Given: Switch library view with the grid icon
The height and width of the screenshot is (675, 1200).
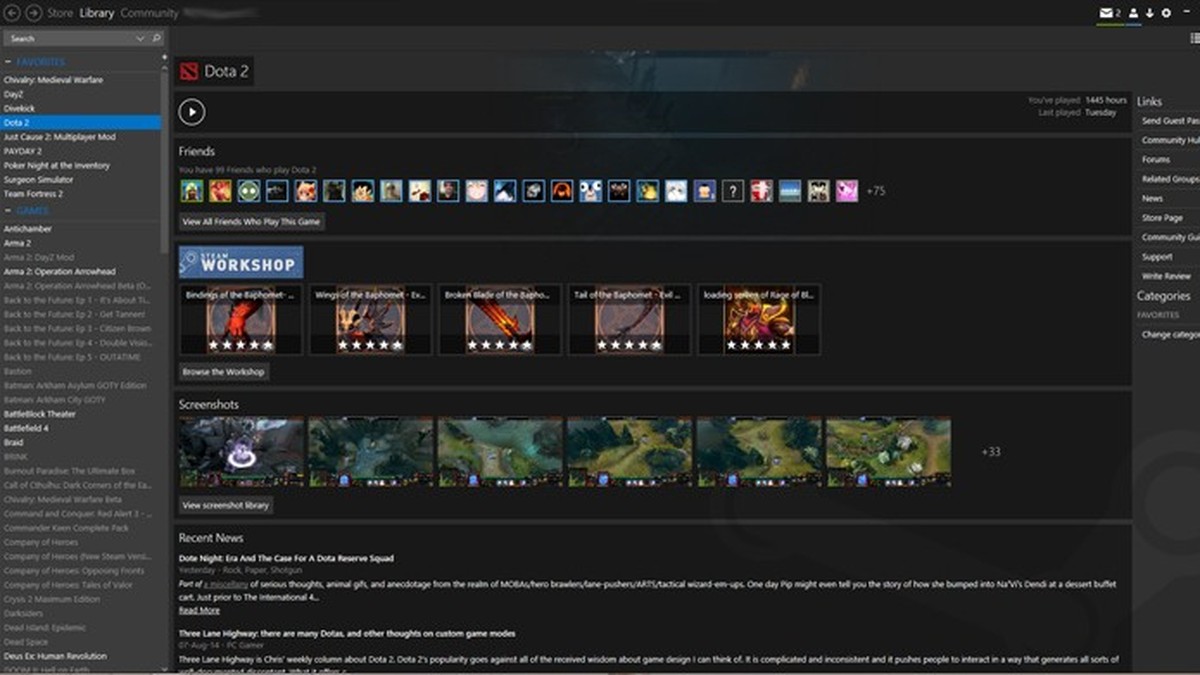Looking at the screenshot, I should [1194, 37].
